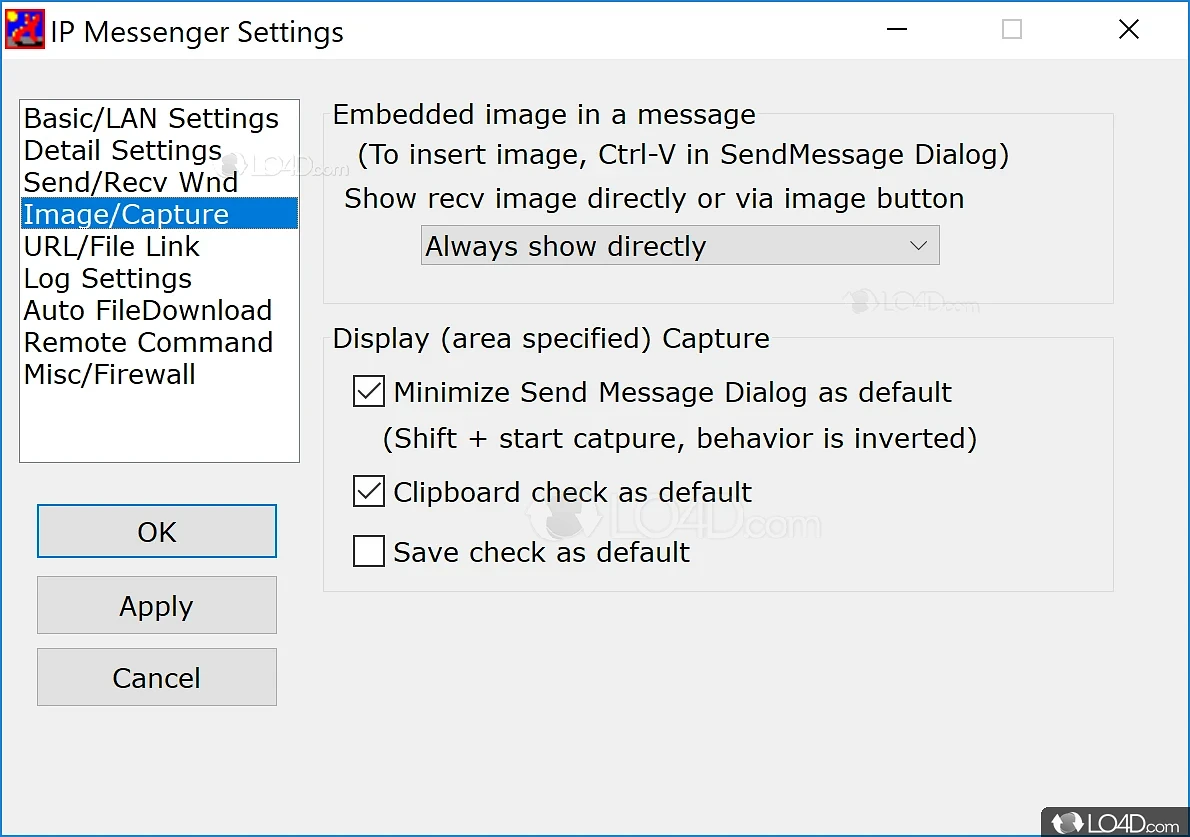This screenshot has height=837, width=1190.
Task: Open Misc/Firewall settings
Action: 110,374
